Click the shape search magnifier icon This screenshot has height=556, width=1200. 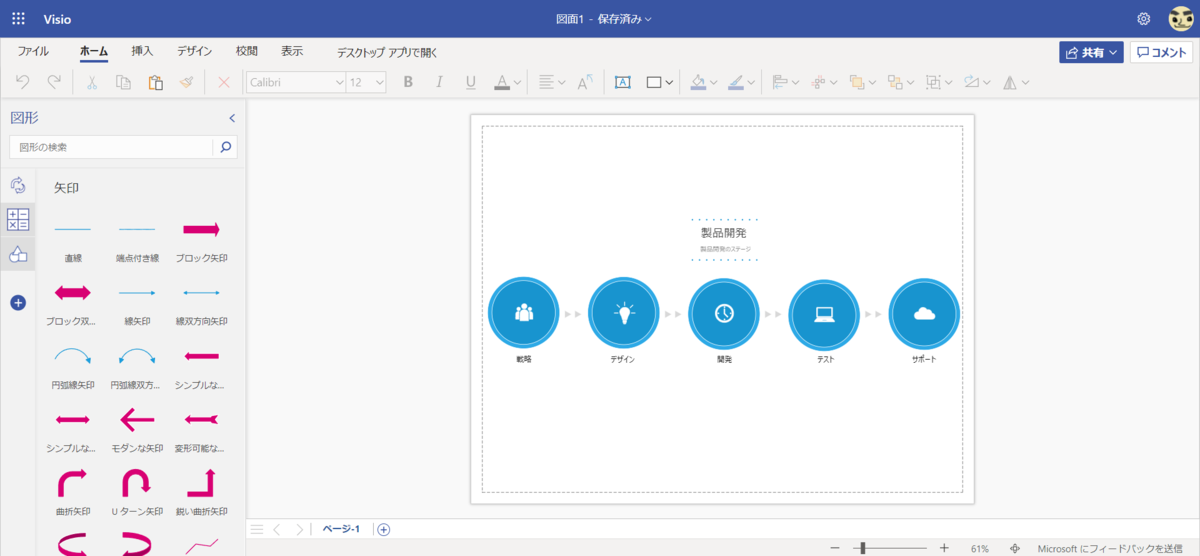226,147
